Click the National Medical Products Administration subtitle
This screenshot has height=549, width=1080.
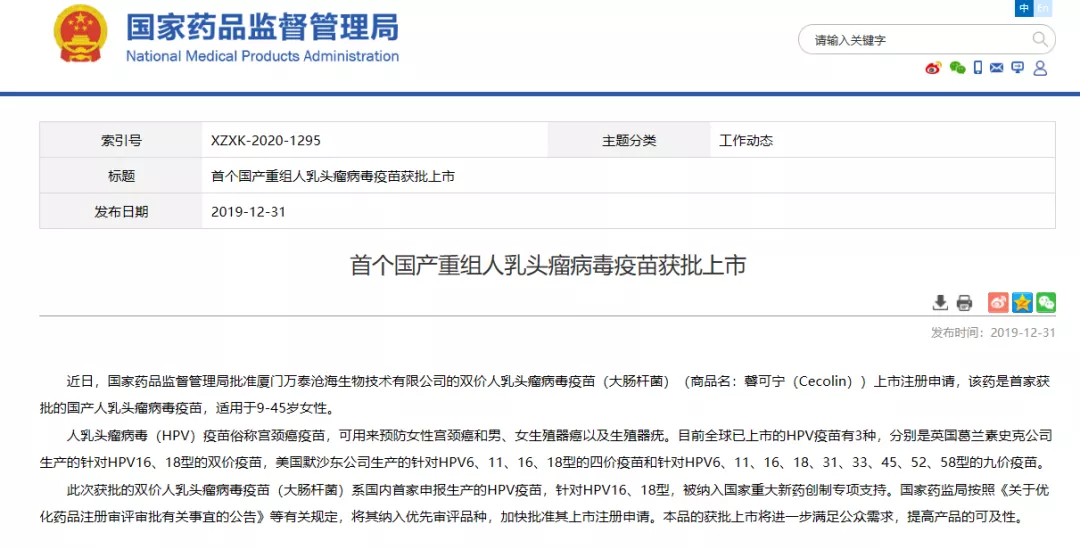pos(262,56)
